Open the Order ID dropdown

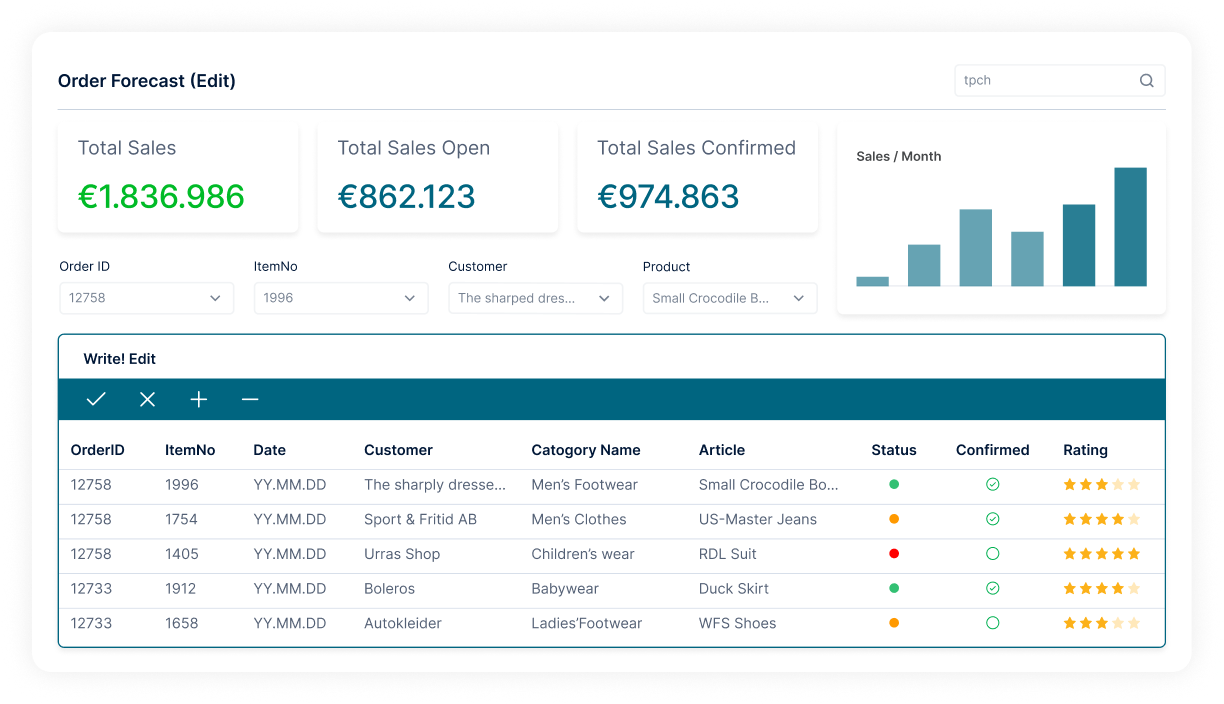pyautogui.click(x=146, y=298)
